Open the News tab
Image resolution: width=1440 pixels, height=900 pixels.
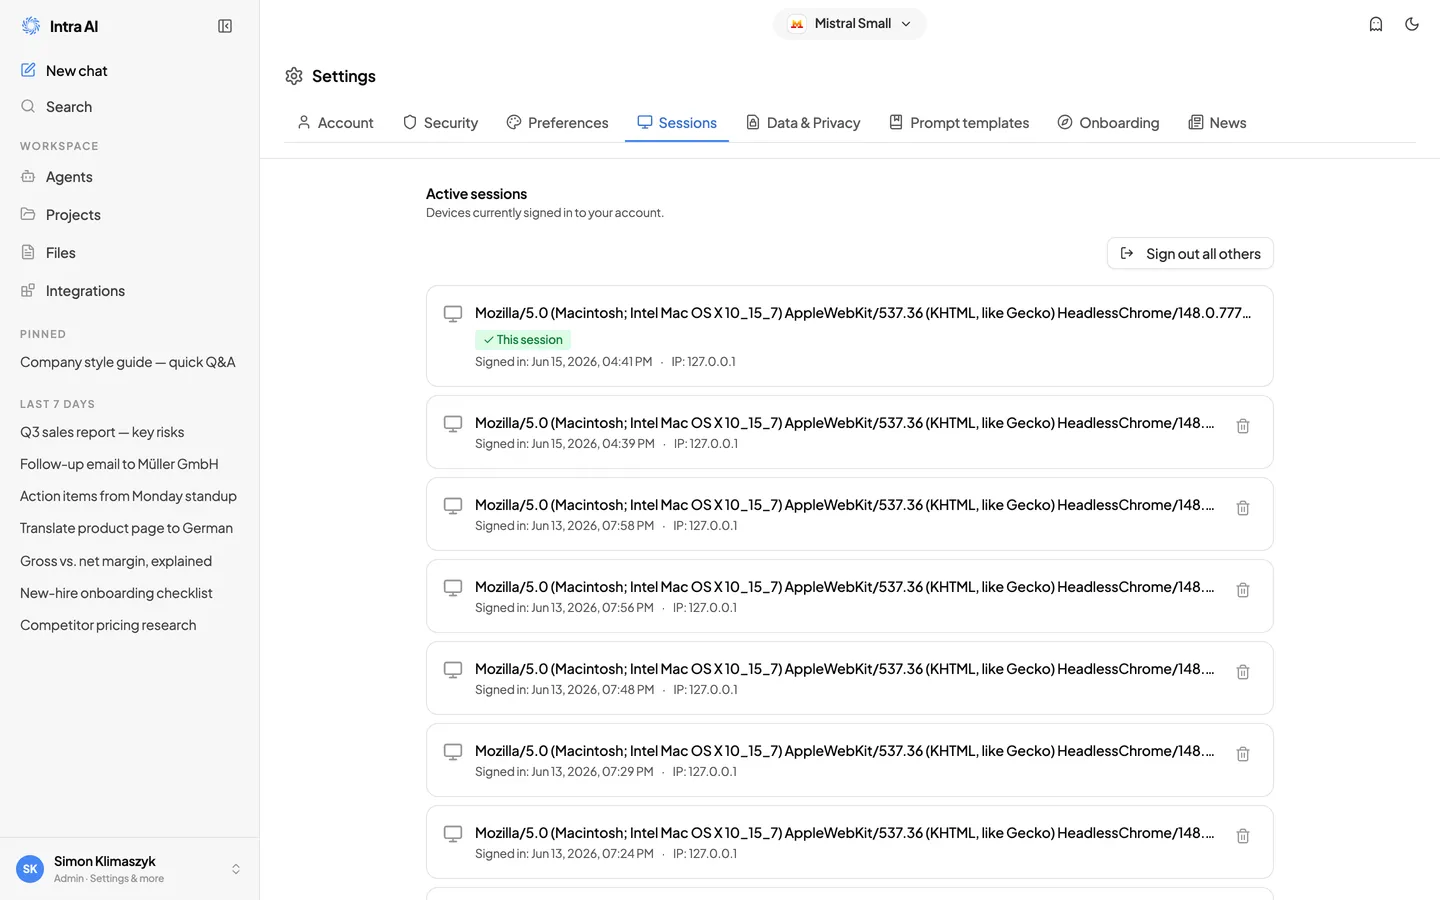click(1217, 123)
